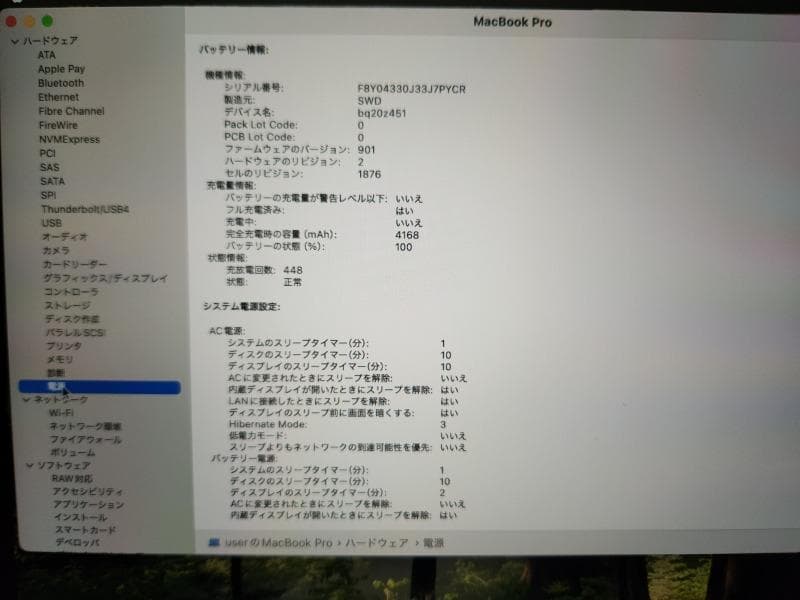The image size is (800, 600).
Task: Select Bluetooth in the hardware sidebar
Action: coord(62,82)
